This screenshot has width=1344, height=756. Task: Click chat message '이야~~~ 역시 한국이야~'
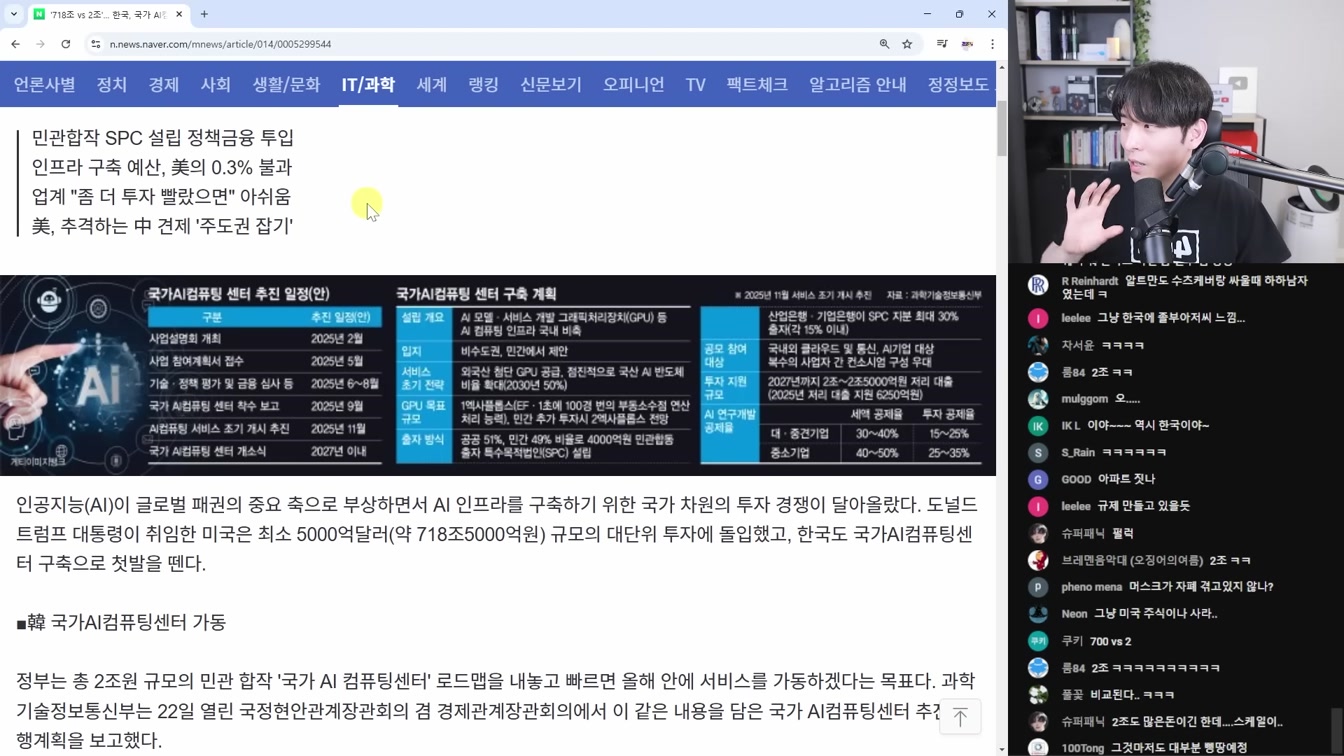[x=1148, y=426]
